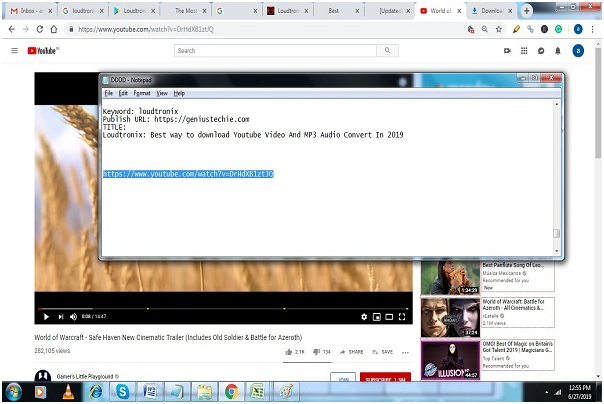
Task: Open the YouTube account avatar
Action: pyautogui.click(x=578, y=50)
